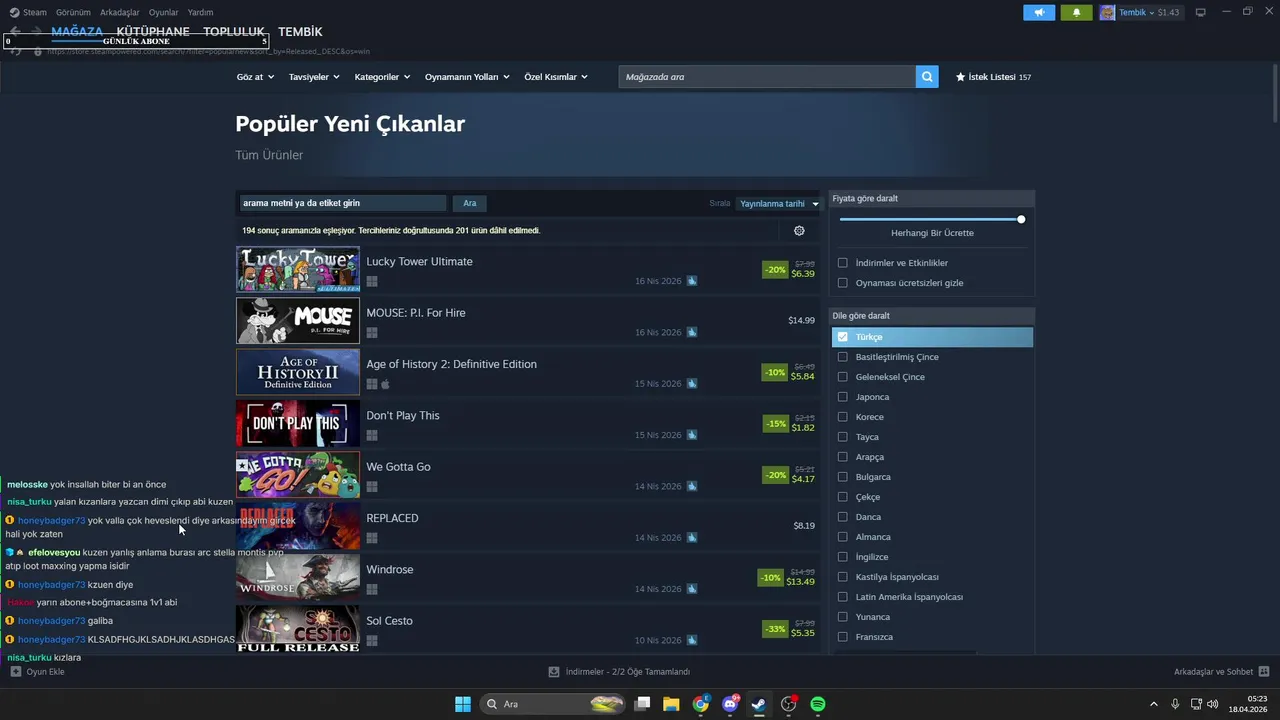Expand the Tavsiyeler dropdown
The width and height of the screenshot is (1280, 720).
314,77
